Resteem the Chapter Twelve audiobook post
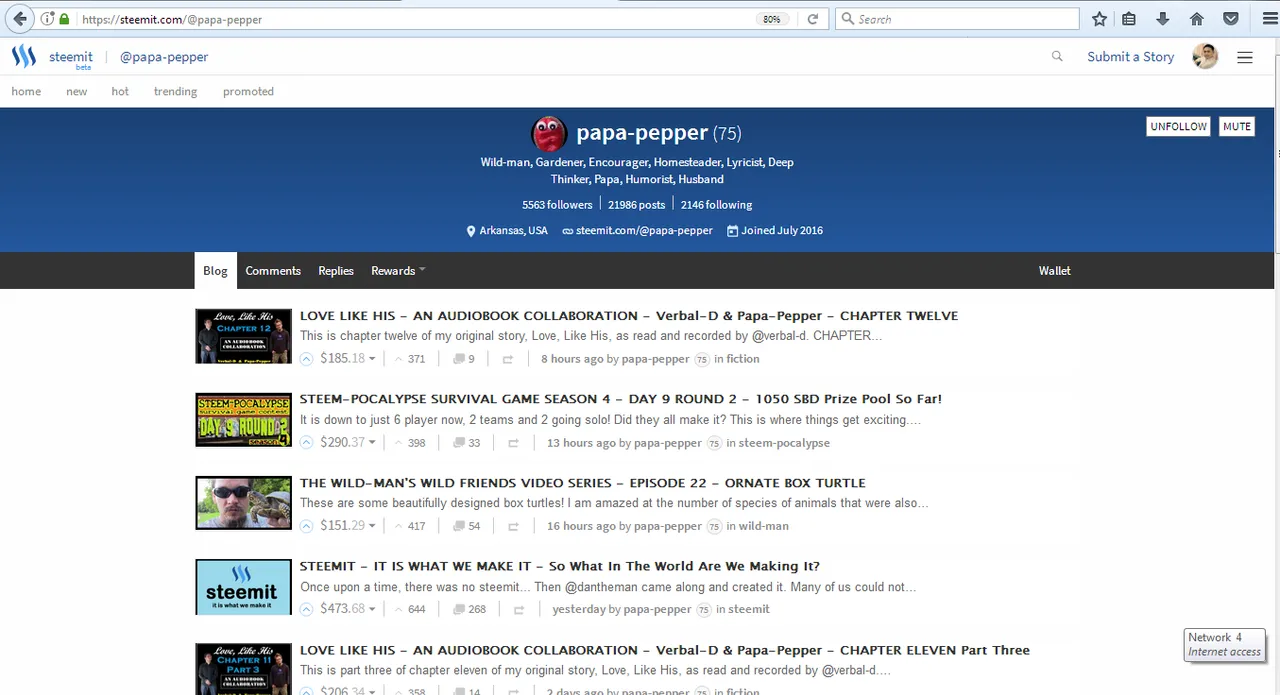The height and width of the screenshot is (695, 1280). tap(508, 359)
